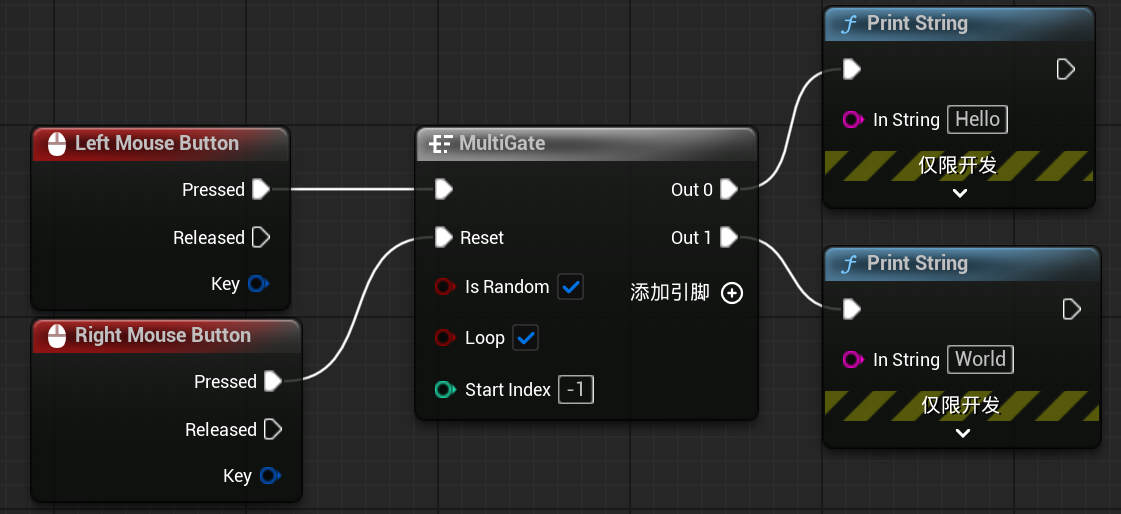1121x514 pixels.
Task: Uncheck the Is Random checkbox
Action: pyautogui.click(x=570, y=287)
